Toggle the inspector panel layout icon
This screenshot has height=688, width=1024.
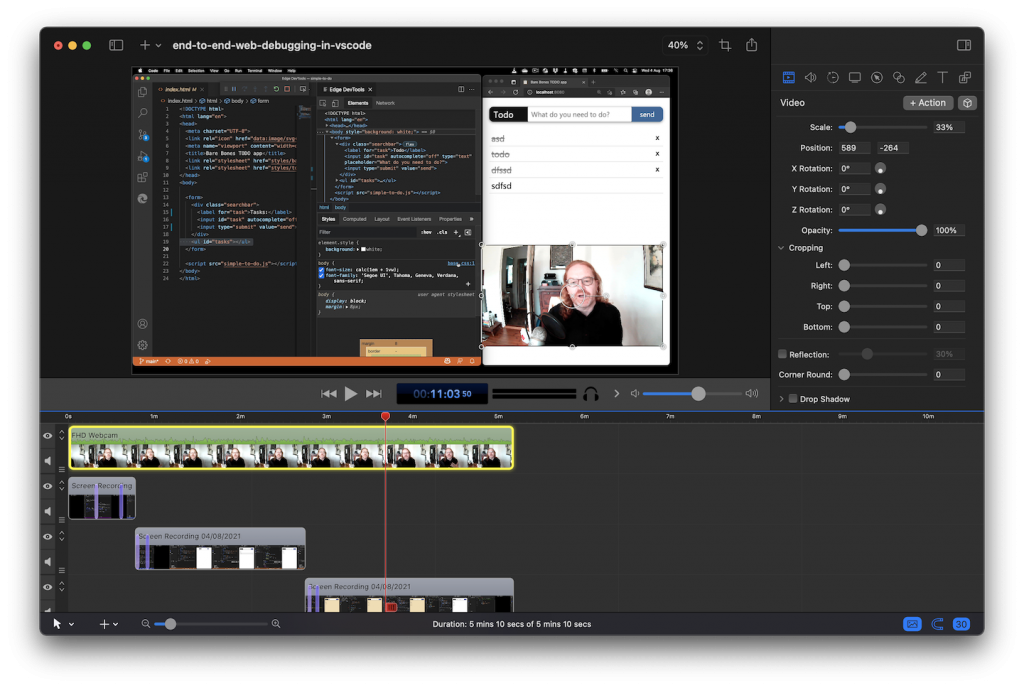point(964,45)
